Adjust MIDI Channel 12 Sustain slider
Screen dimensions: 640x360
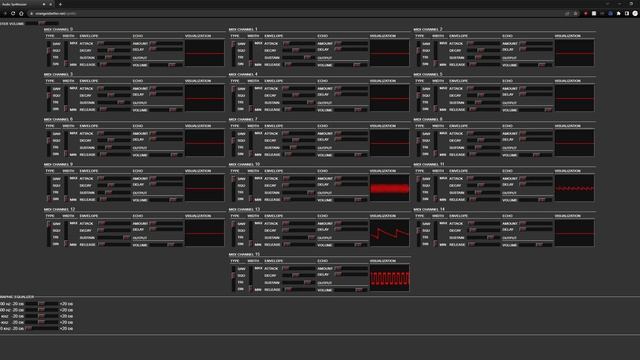[114, 238]
